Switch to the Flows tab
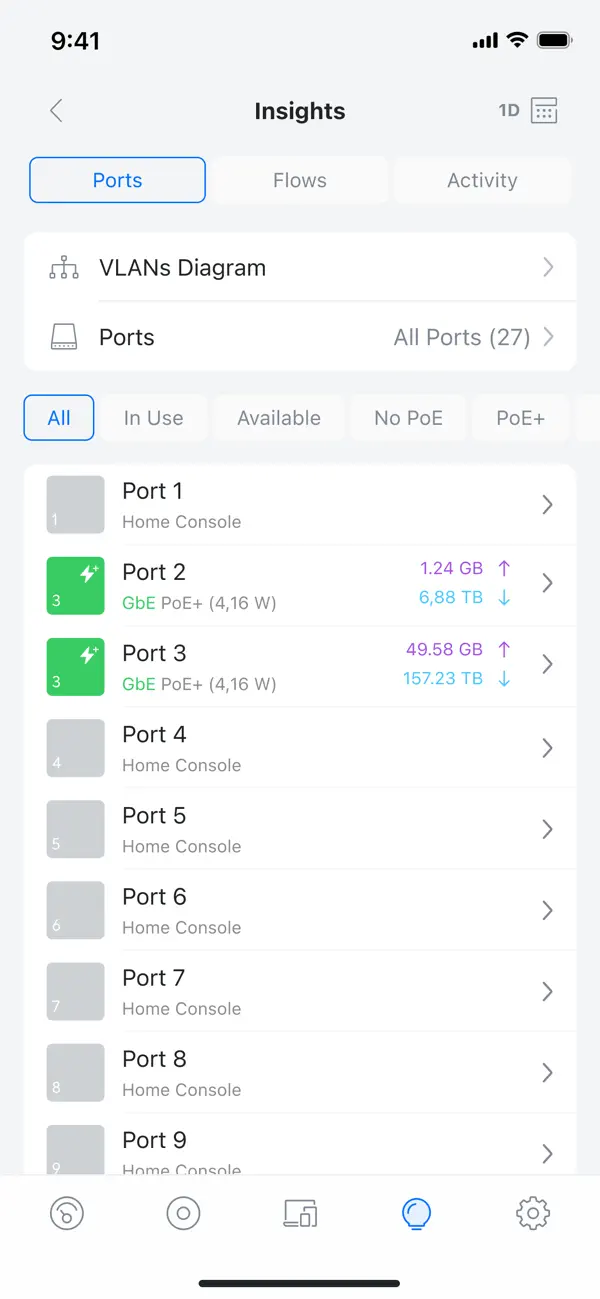Viewport: 600px width, 1299px height. point(299,180)
